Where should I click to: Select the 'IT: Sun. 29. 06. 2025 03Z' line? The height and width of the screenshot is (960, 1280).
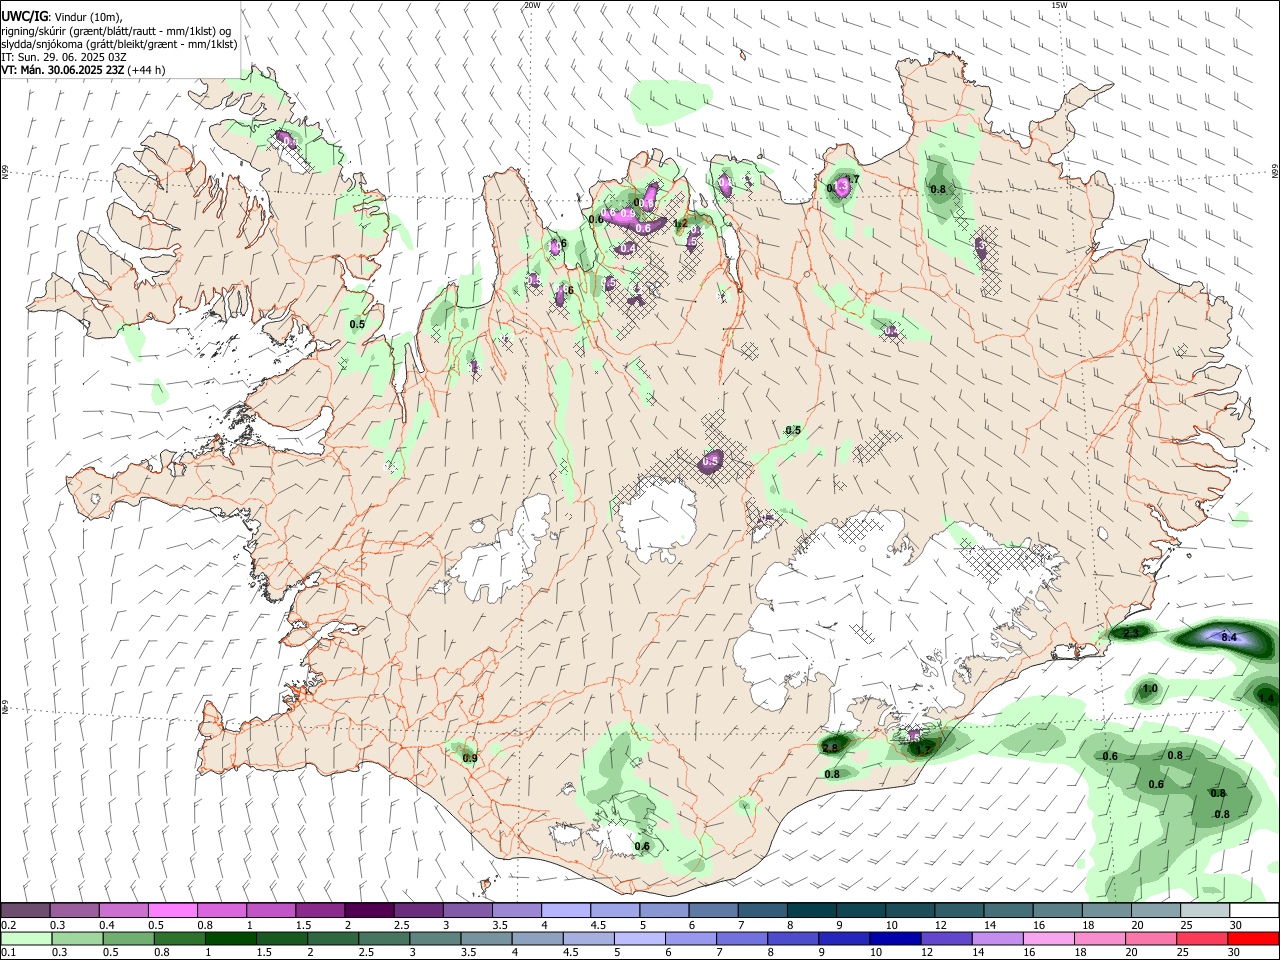click(x=64, y=57)
